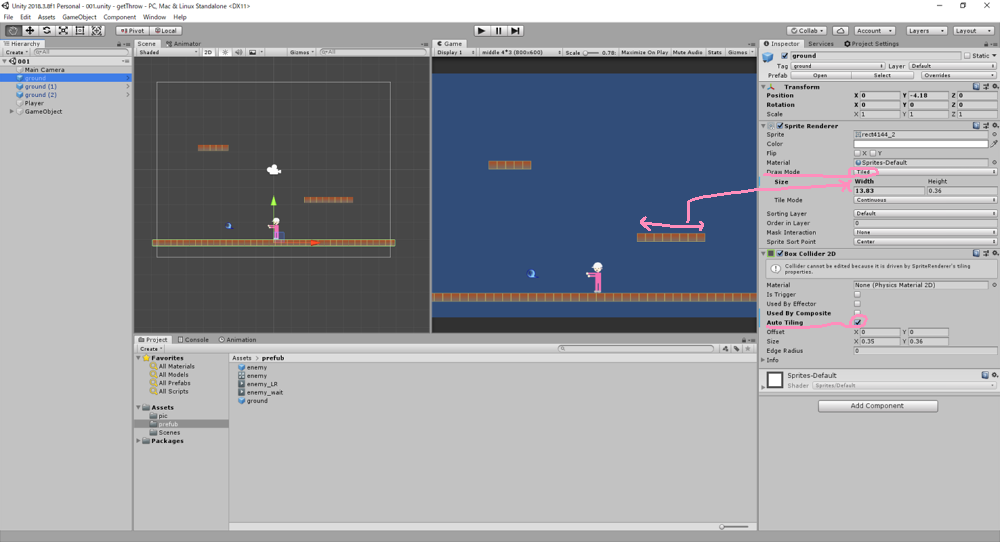Click the Hierarchy panel lock icon
Screen dimensions: 1000x542
point(119,44)
